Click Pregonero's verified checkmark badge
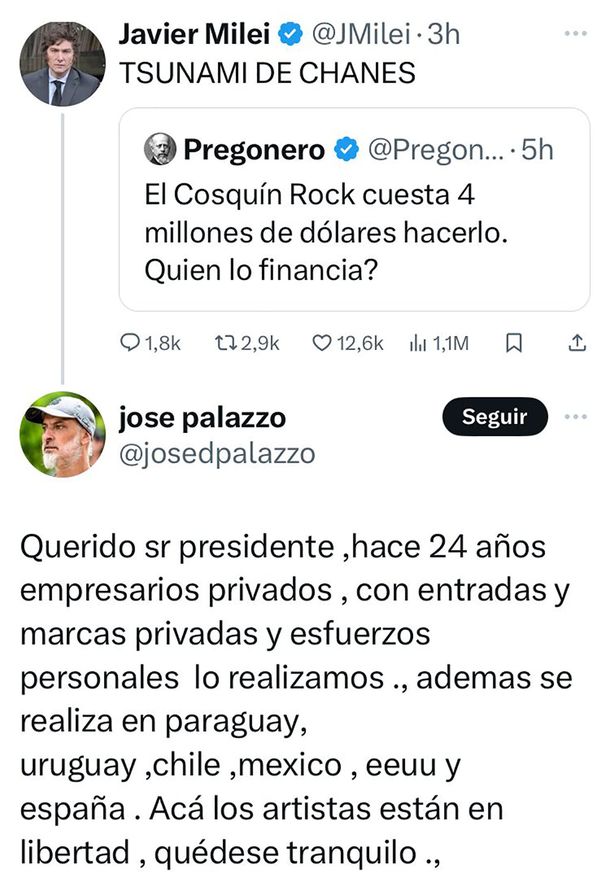 [345, 150]
